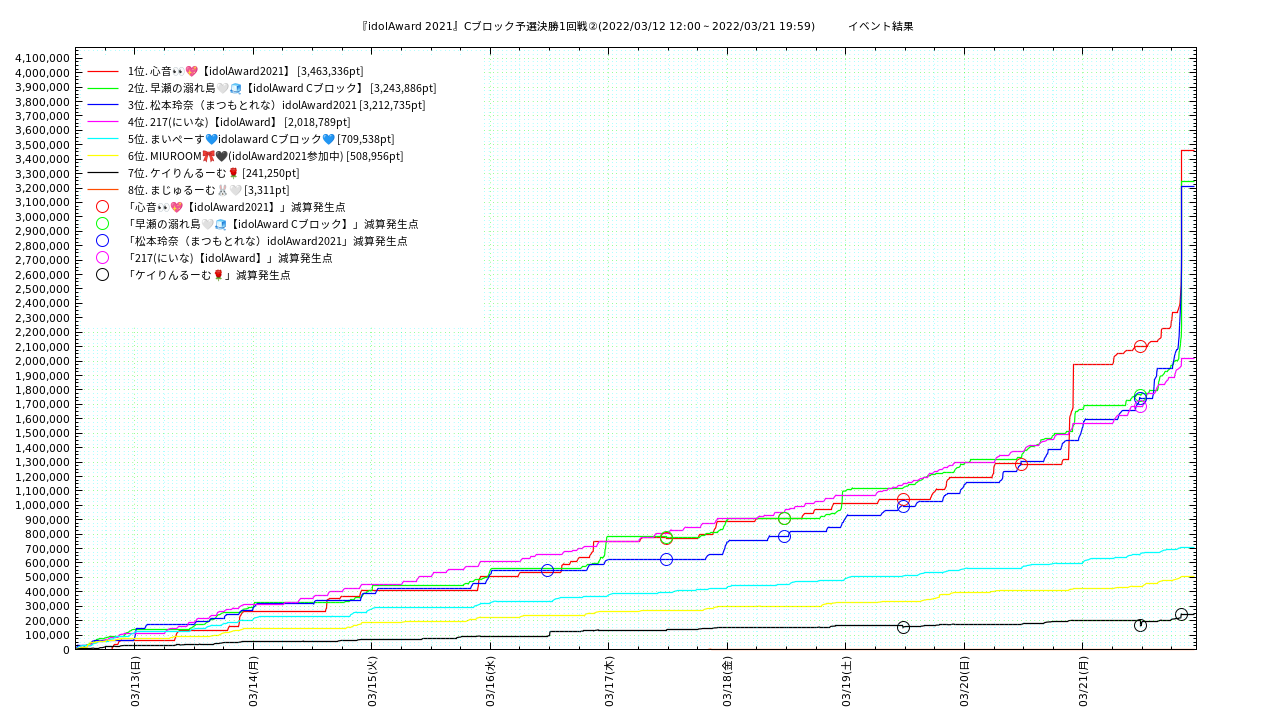Click legend text '1位. 心音 [3,463,336pt]'
This screenshot has width=1280, height=720.
point(245,72)
